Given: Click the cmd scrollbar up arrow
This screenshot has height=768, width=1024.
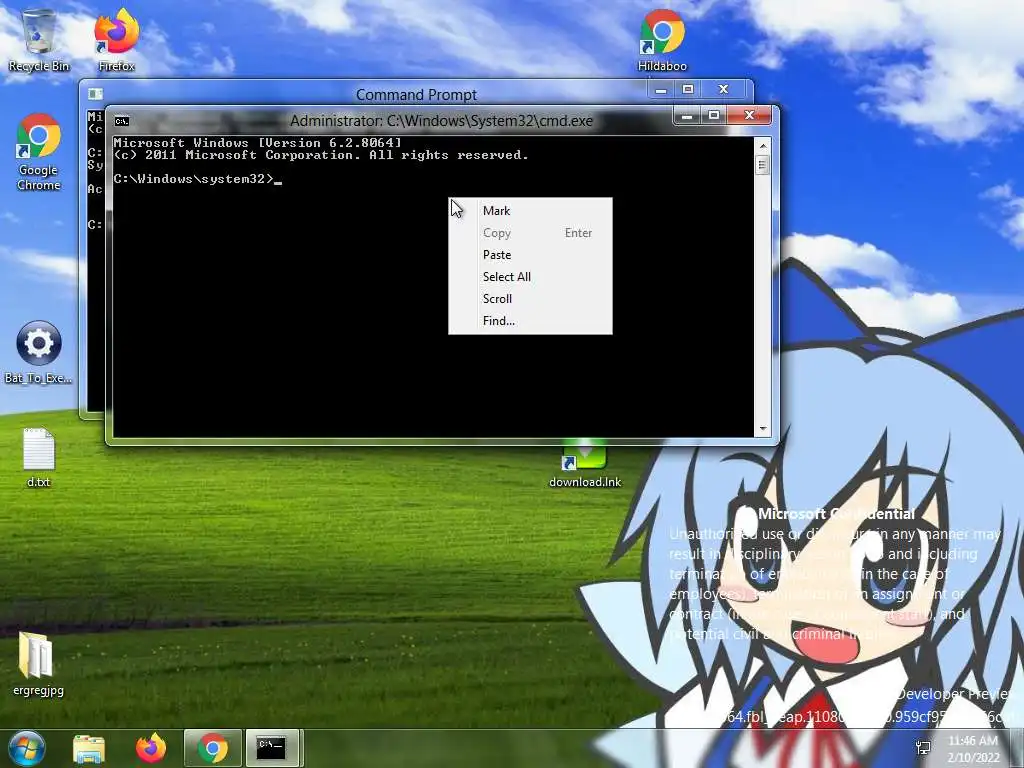Looking at the screenshot, I should coord(762,146).
